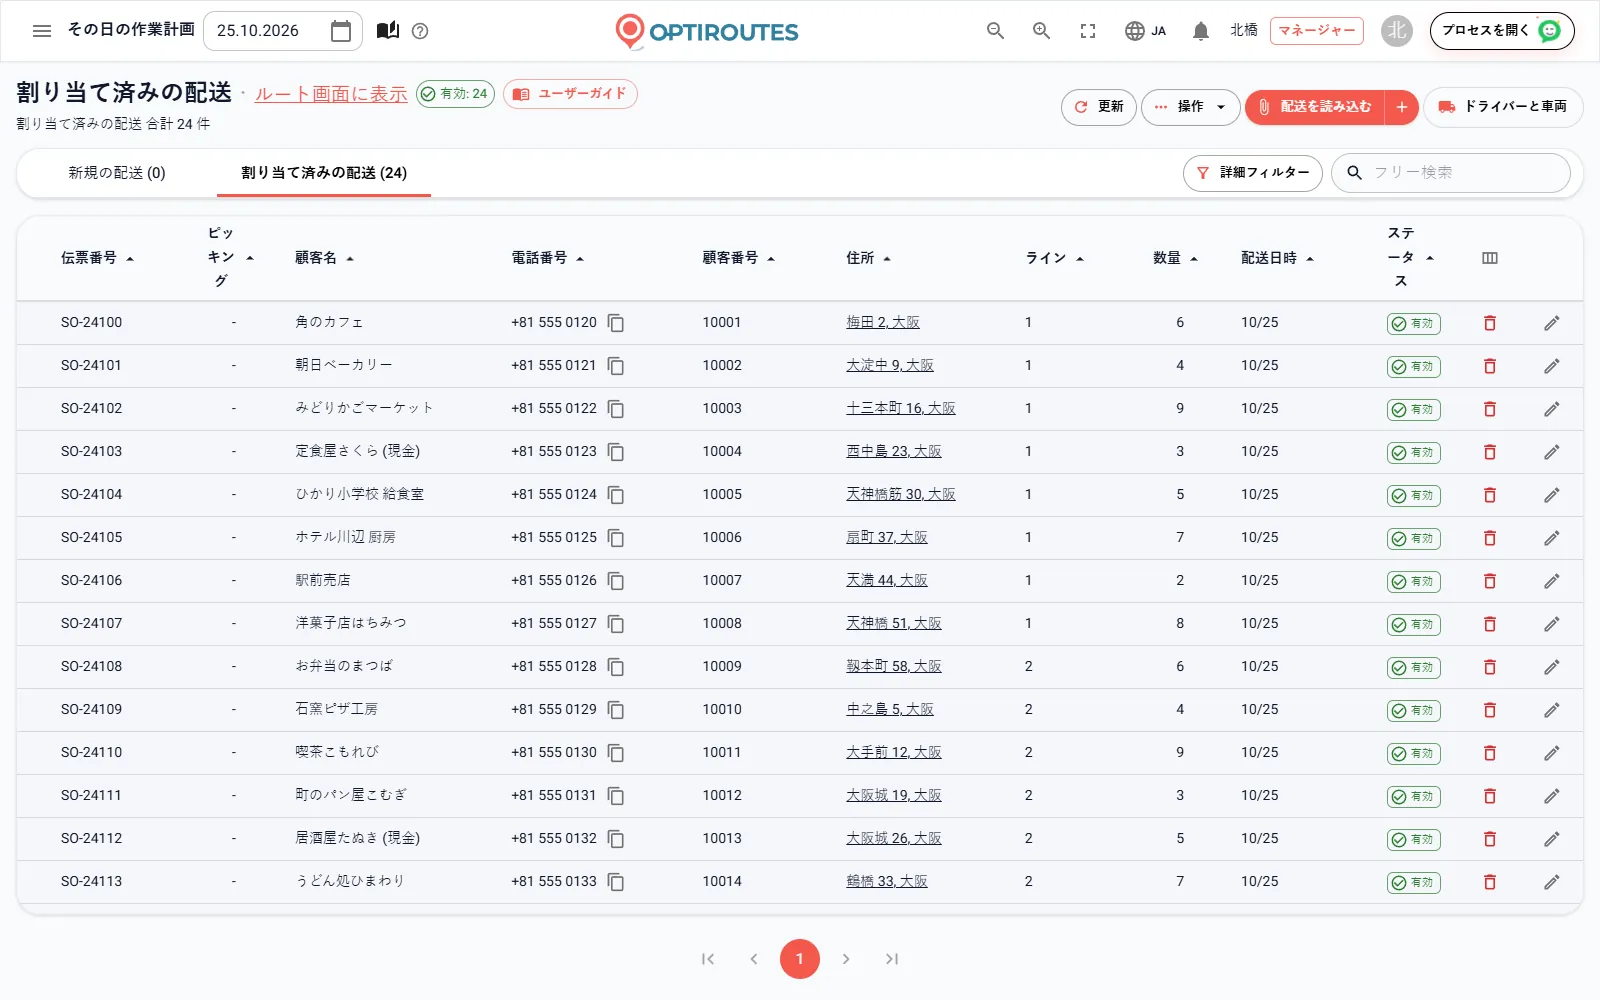Open 詳細フィルター filter
Viewport: 1600px width, 1000px height.
tap(1253, 173)
